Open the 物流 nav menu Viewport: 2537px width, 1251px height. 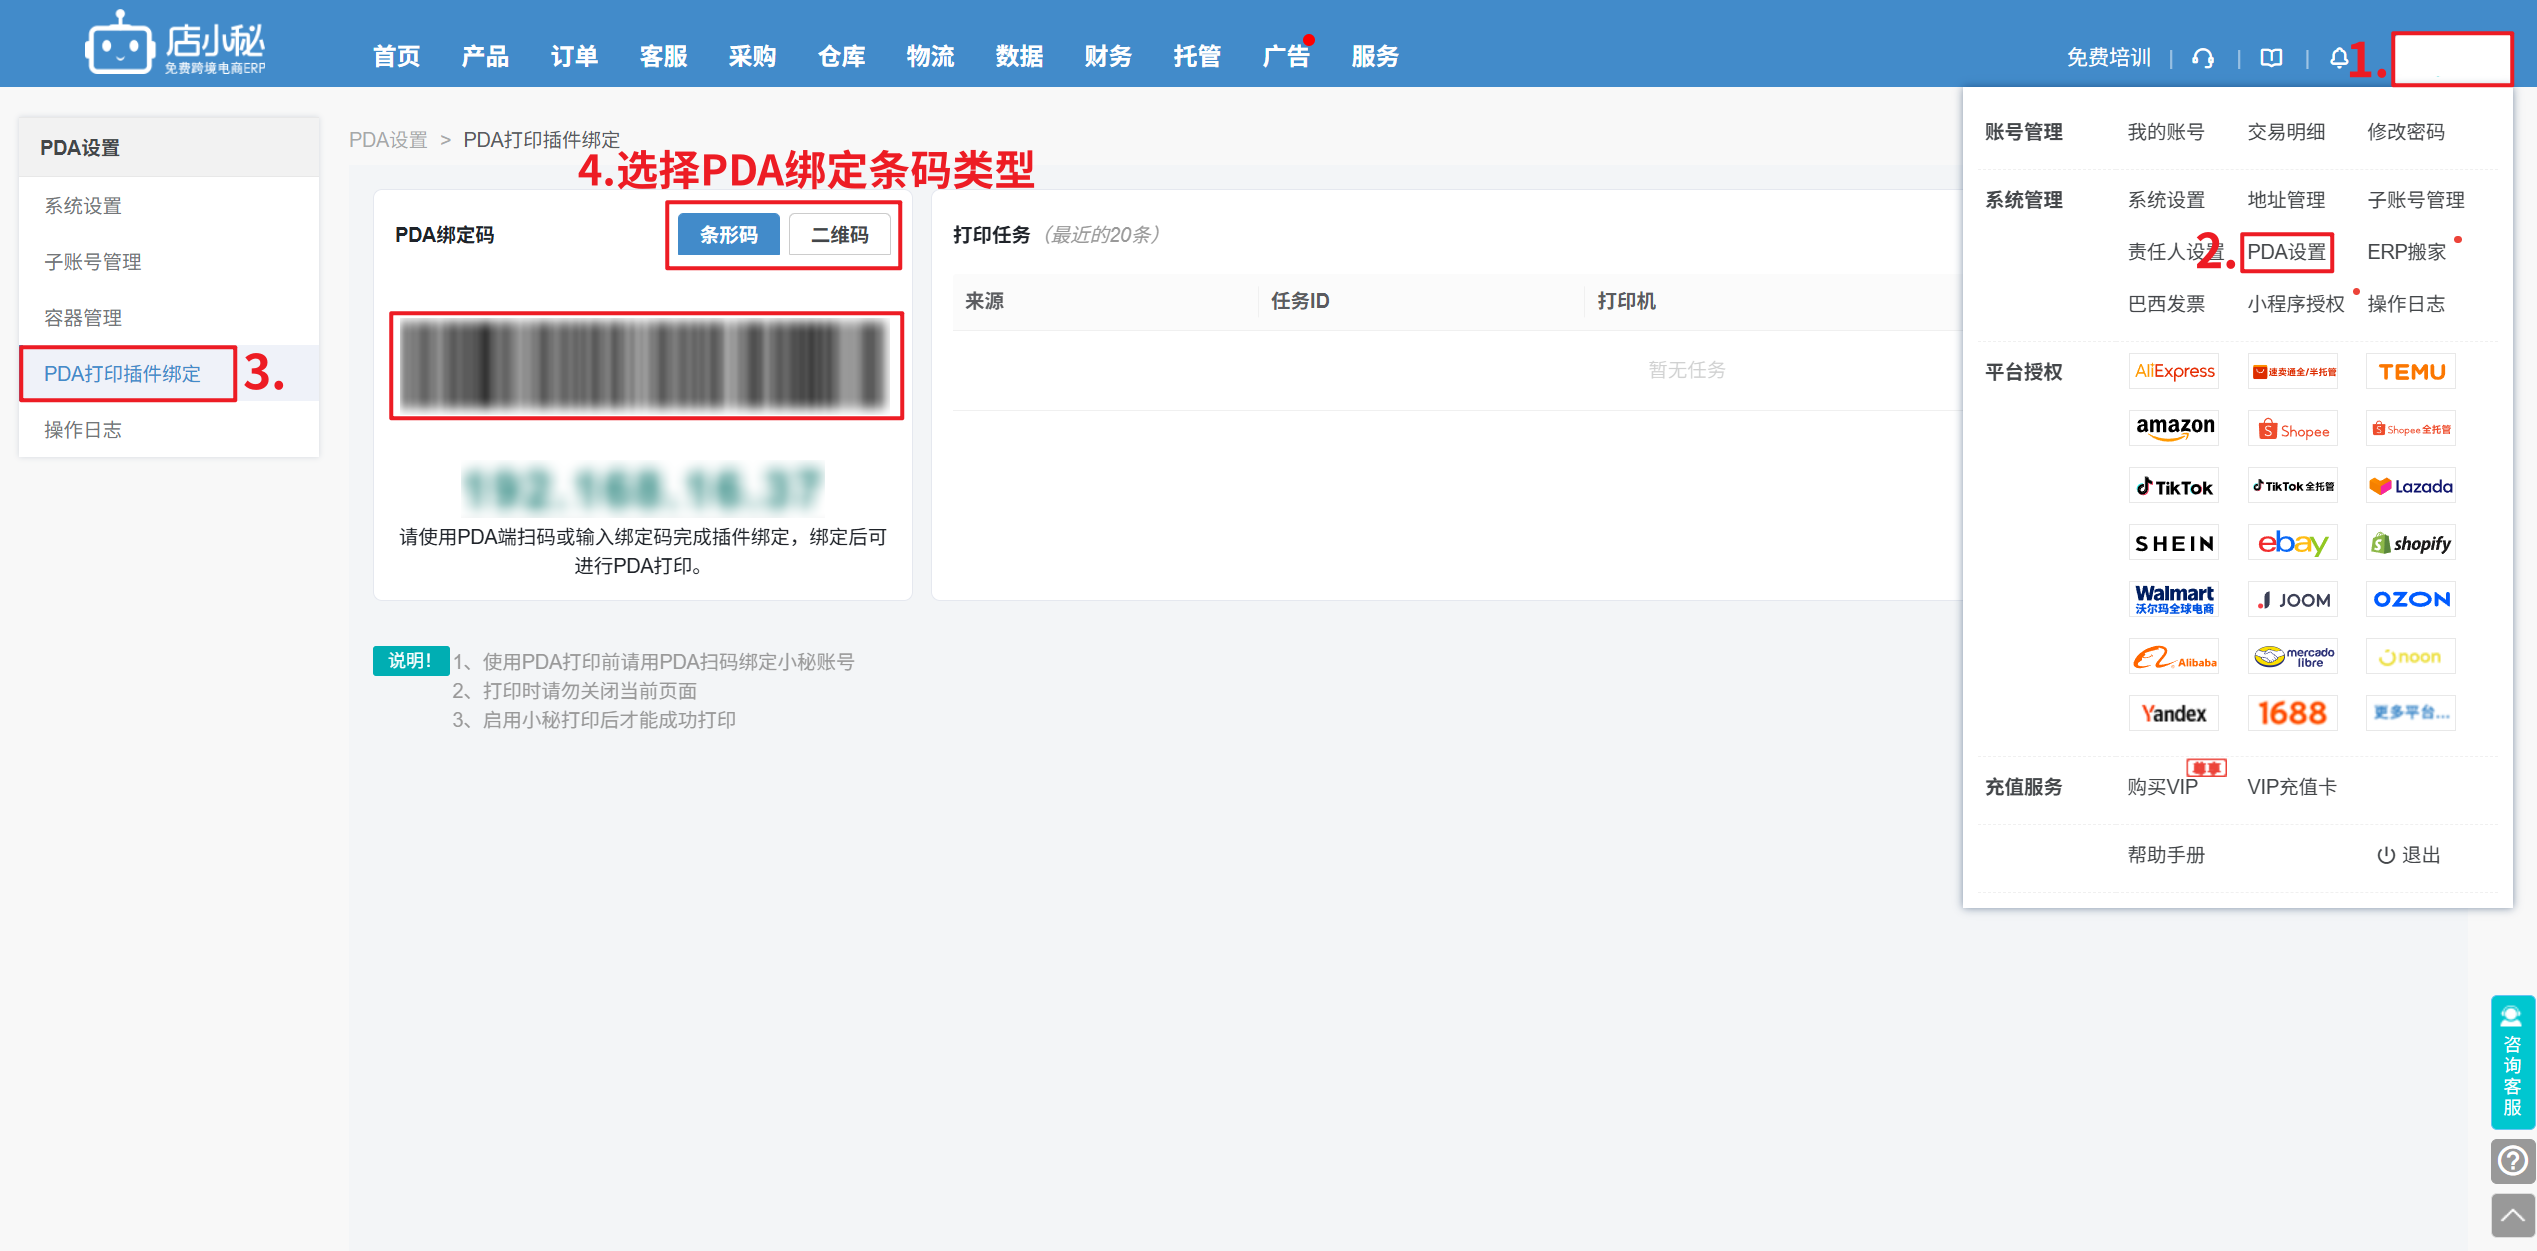point(930,57)
